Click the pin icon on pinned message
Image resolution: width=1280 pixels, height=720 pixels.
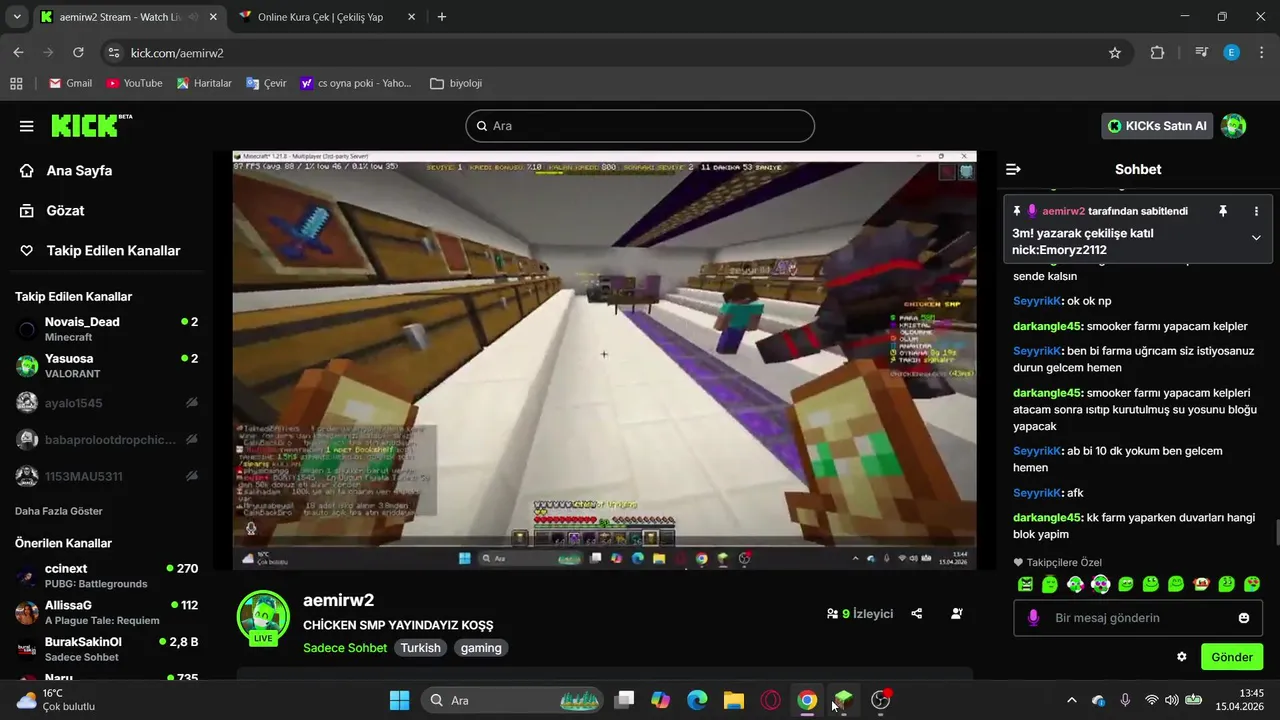pos(1222,211)
